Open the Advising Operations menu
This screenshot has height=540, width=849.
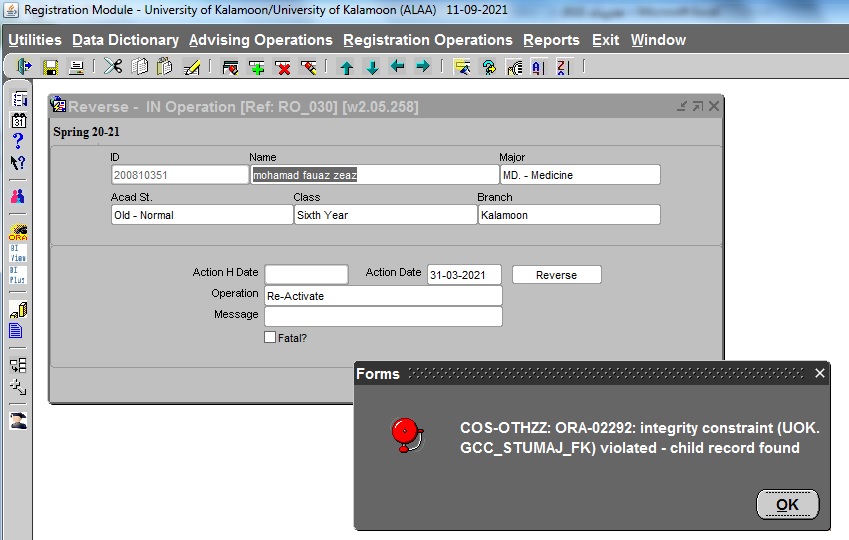click(260, 40)
